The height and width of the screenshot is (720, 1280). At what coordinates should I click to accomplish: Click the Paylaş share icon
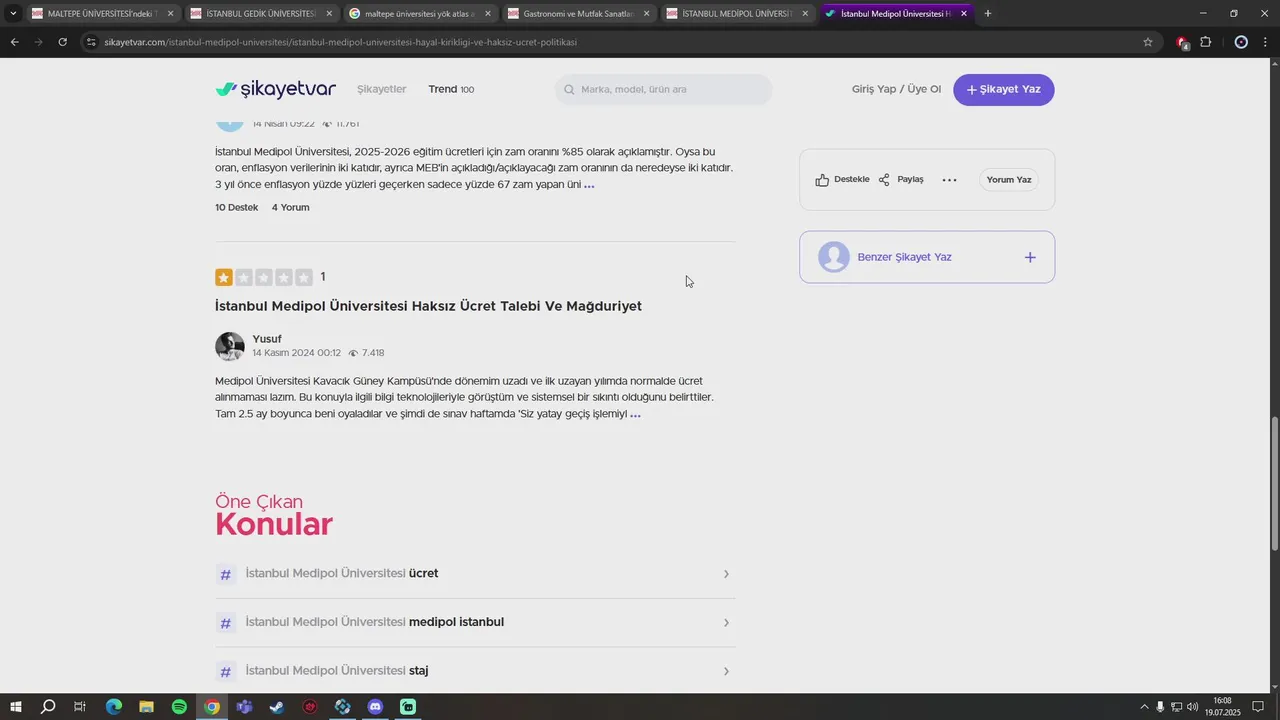tap(884, 180)
